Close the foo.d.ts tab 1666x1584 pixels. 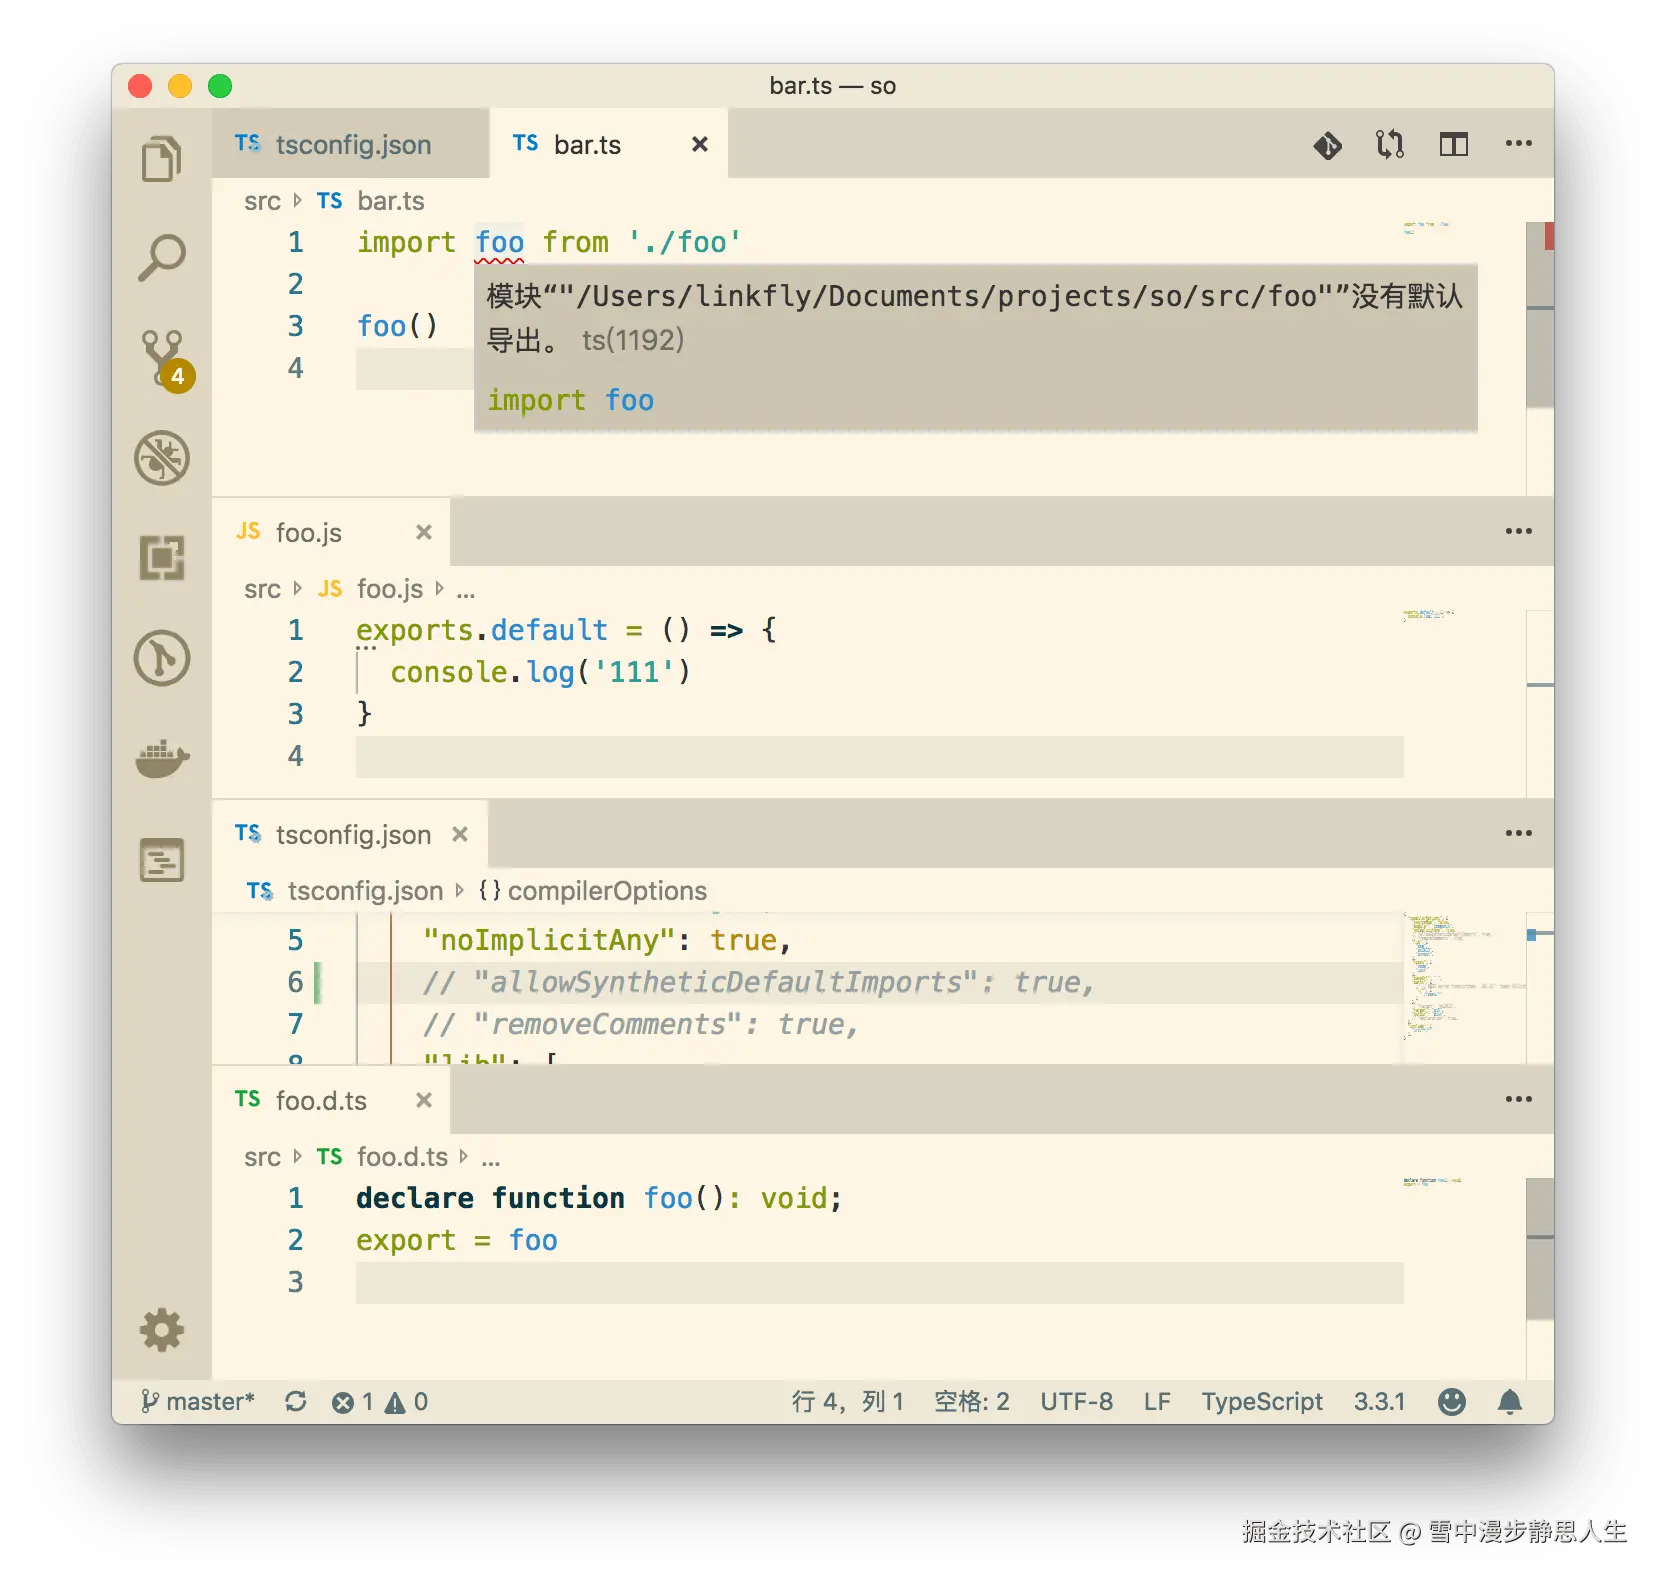[424, 1100]
